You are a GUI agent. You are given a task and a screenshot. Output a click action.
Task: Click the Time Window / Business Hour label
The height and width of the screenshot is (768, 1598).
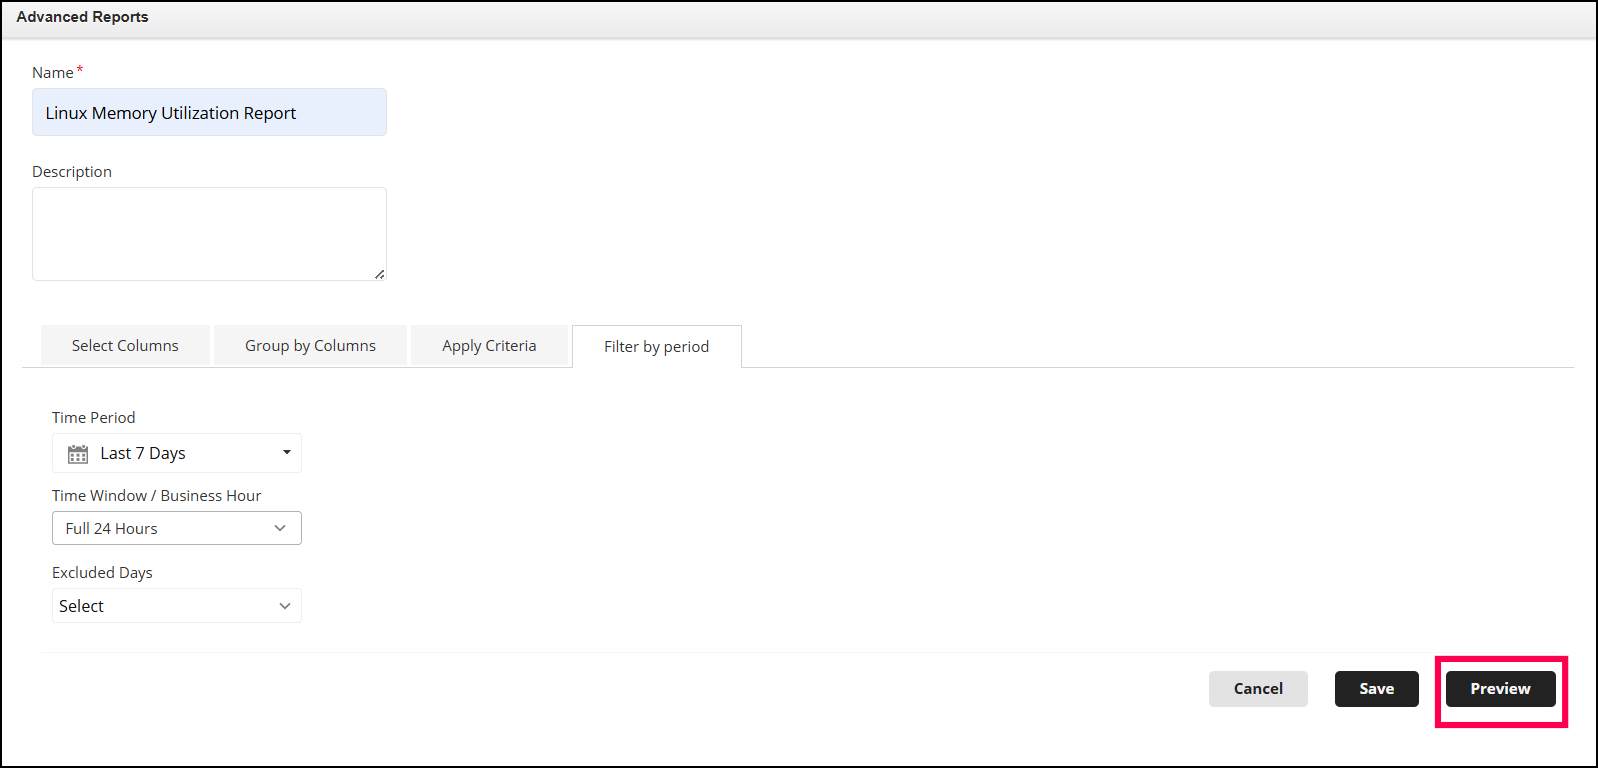pyautogui.click(x=156, y=496)
